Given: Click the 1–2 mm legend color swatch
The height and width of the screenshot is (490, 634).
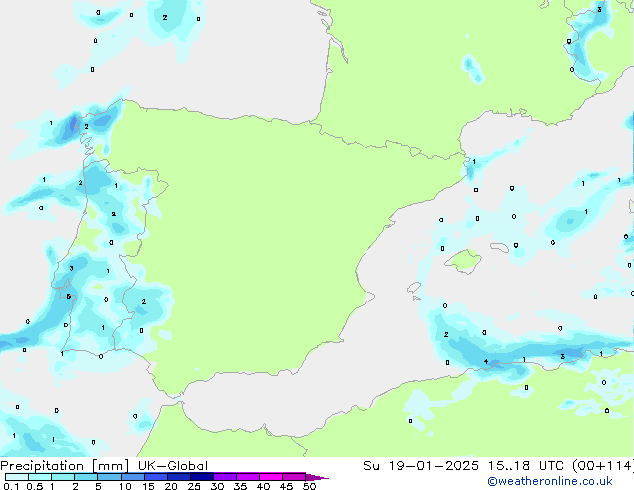Looking at the screenshot, I should 63,477.
